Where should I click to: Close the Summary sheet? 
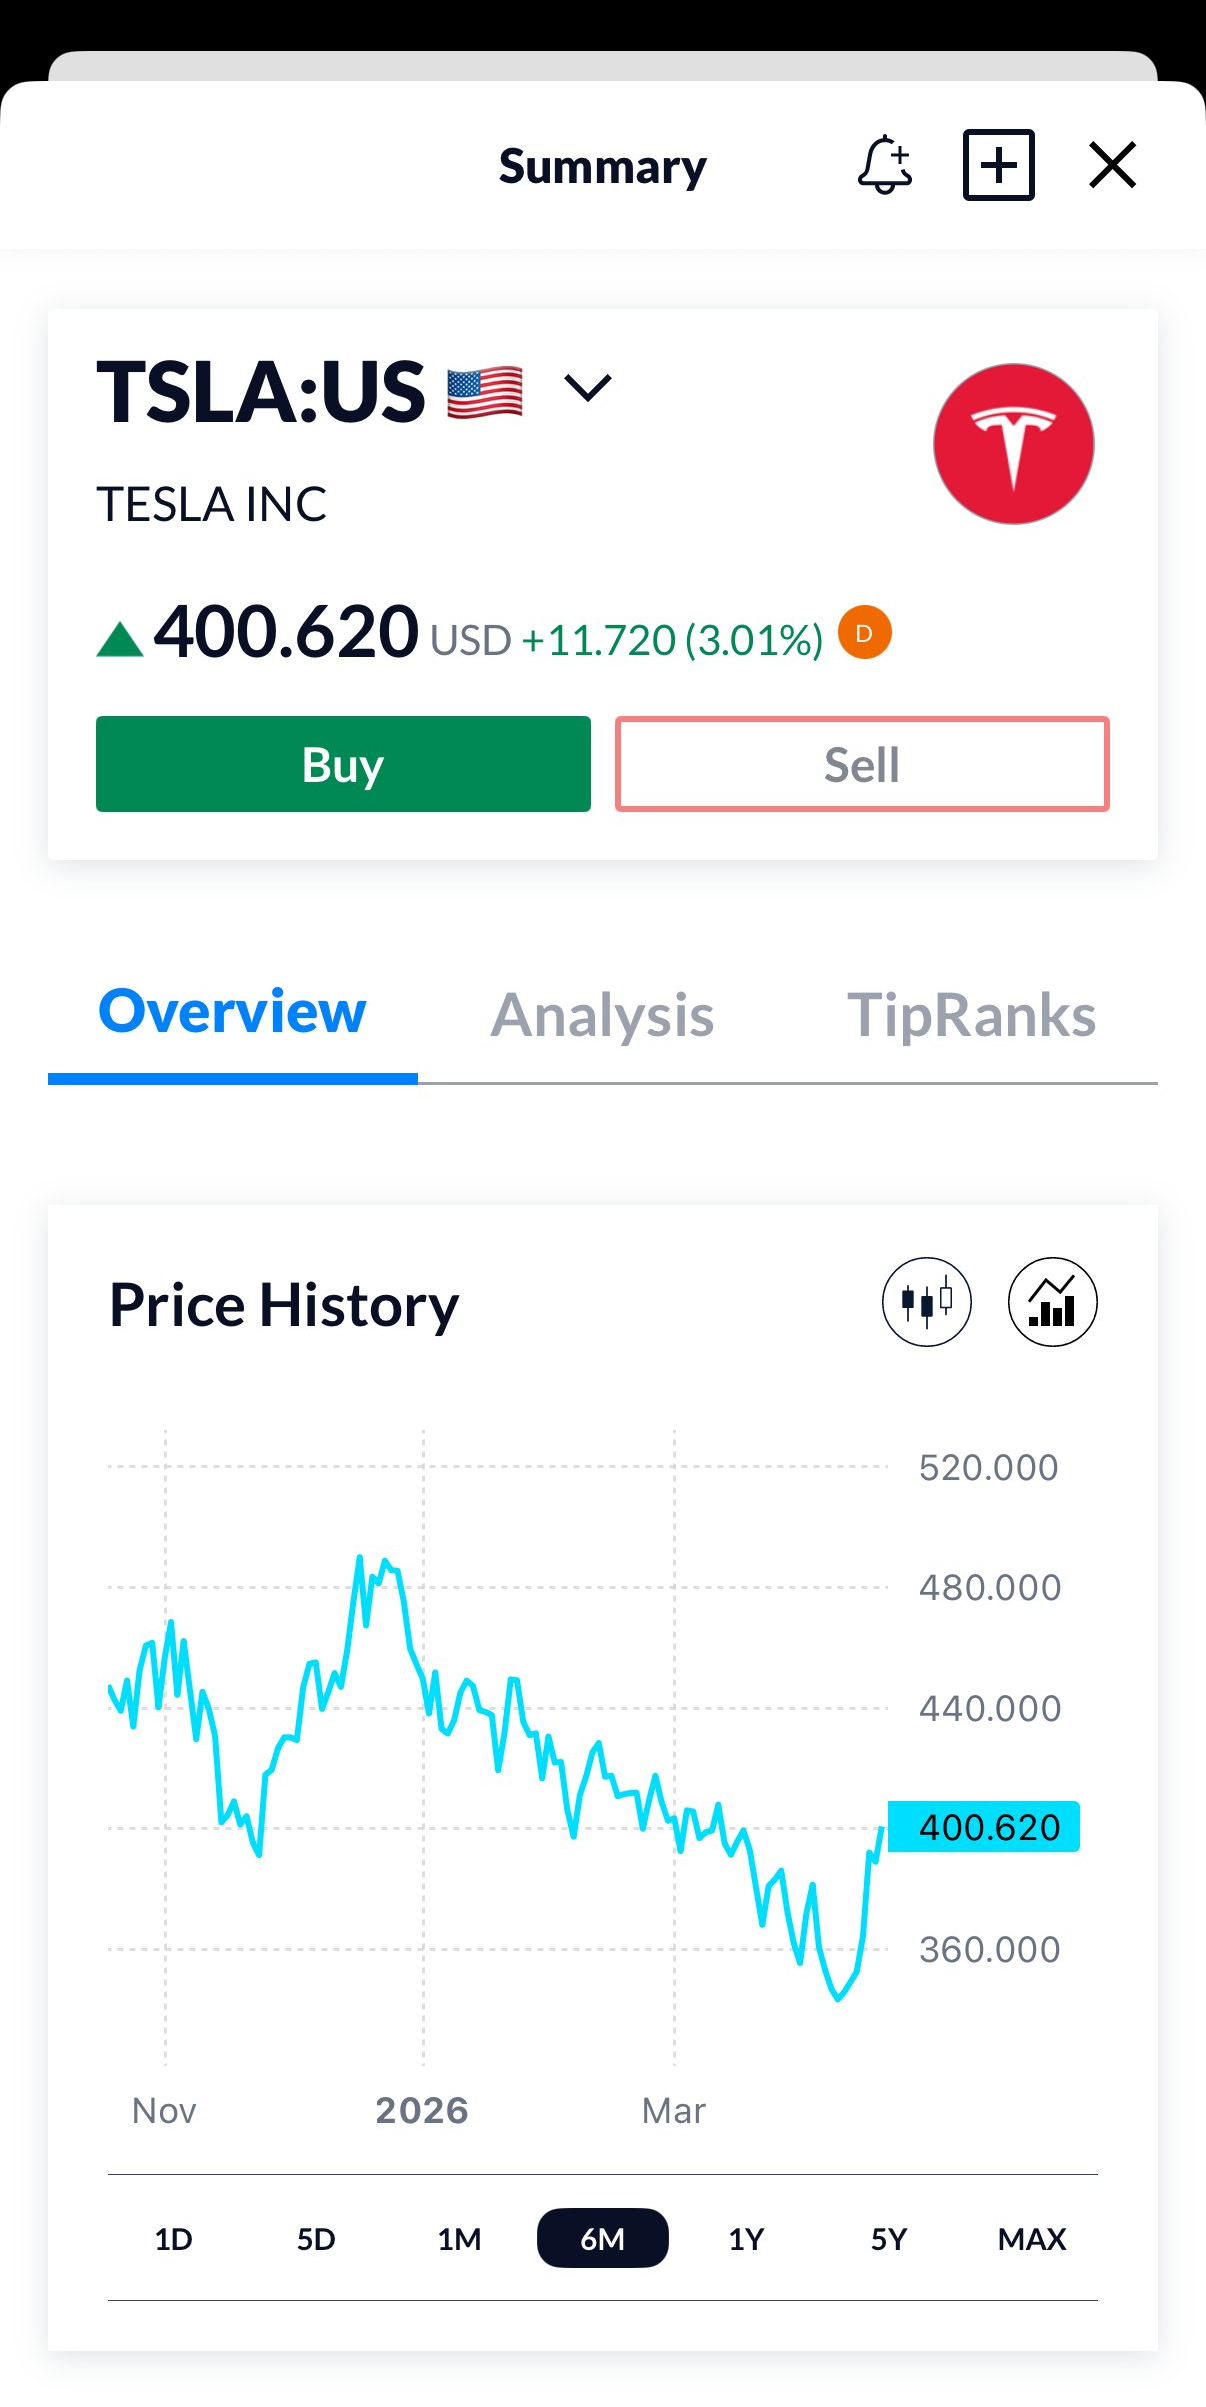[x=1112, y=165]
